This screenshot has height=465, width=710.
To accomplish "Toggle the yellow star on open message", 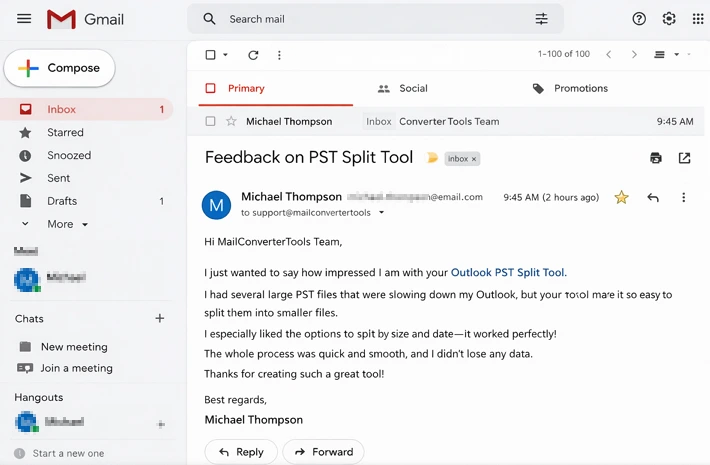I will click(621, 197).
